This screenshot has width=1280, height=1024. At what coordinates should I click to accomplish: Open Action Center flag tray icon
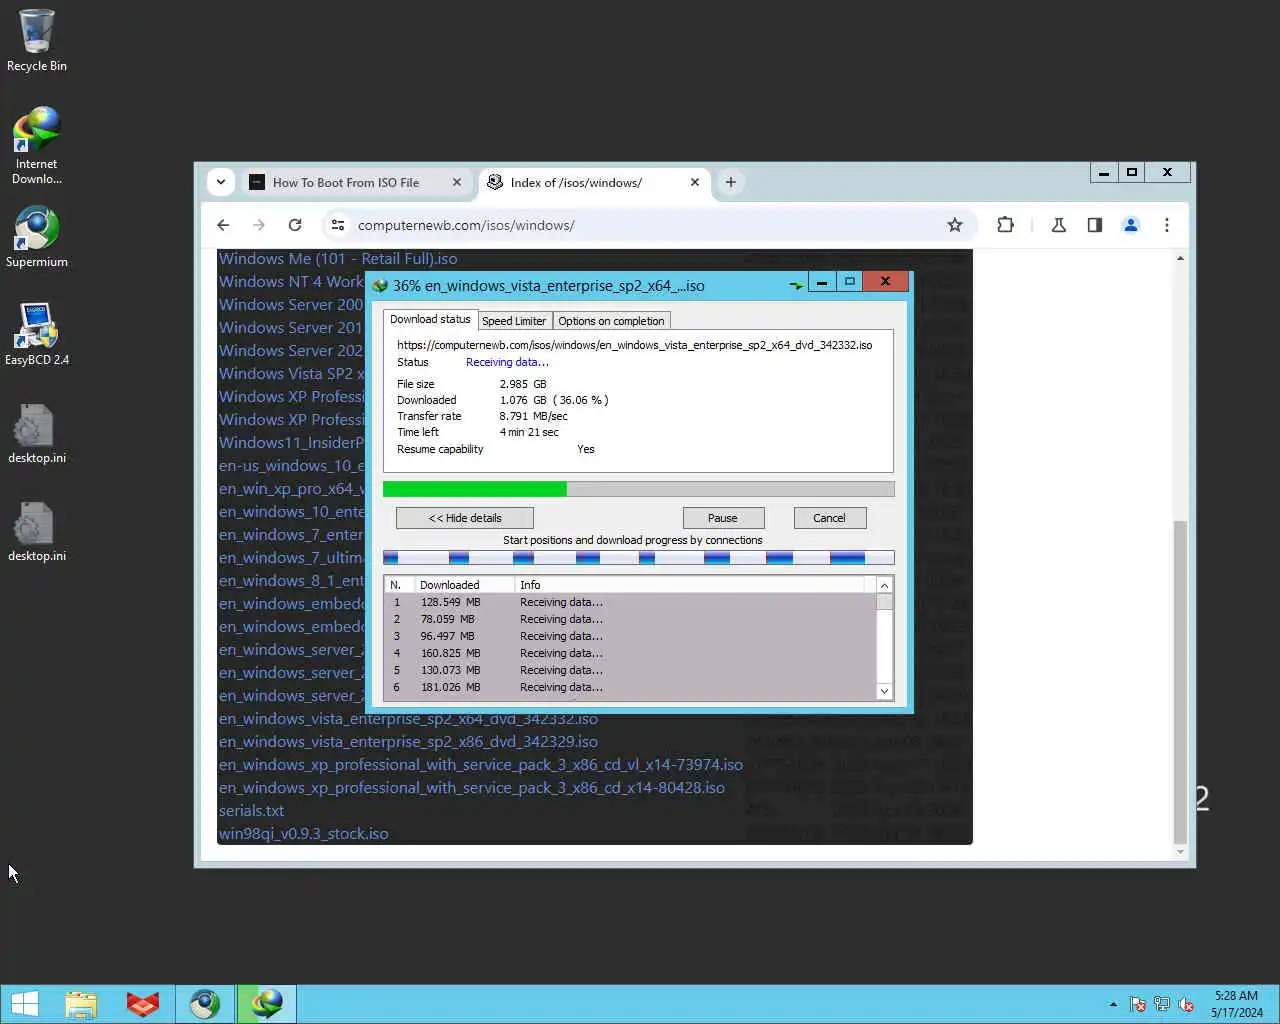1138,1004
